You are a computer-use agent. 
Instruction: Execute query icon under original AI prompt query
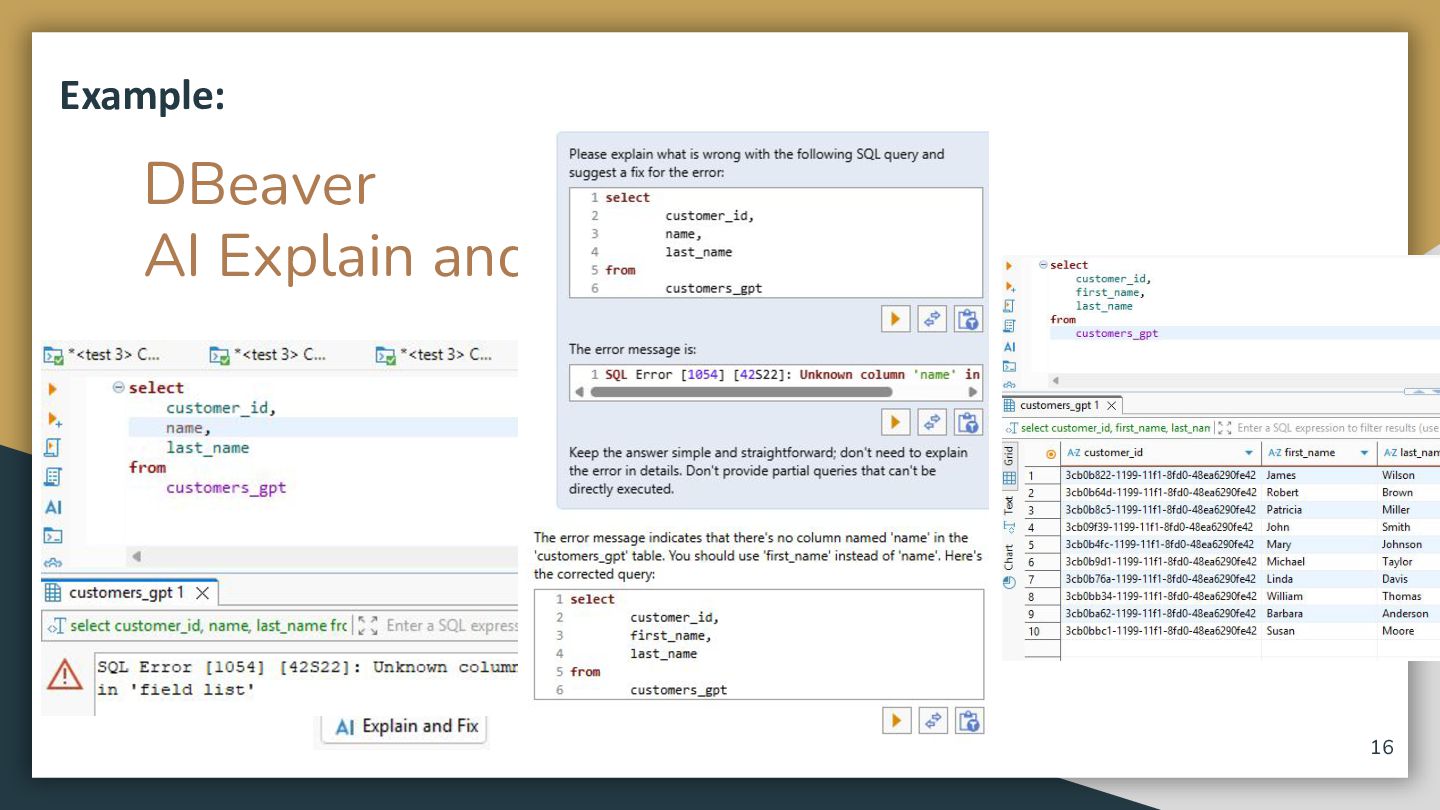coord(895,319)
